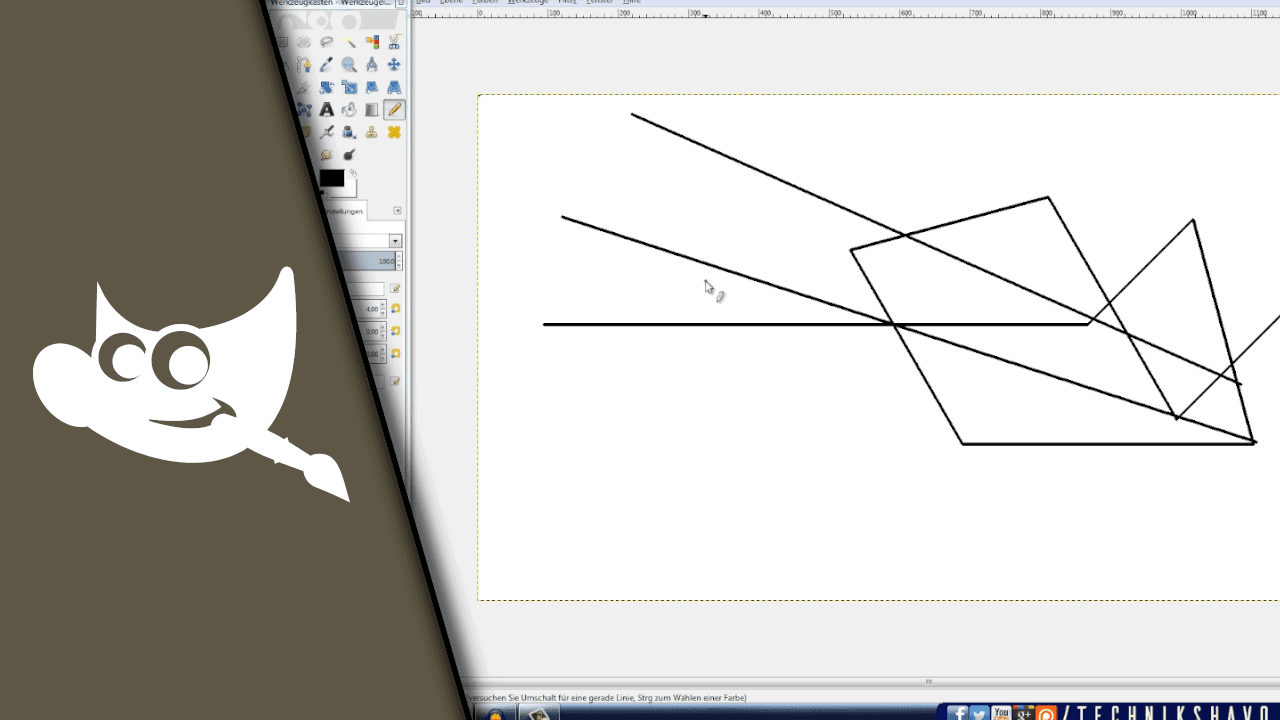Select the Bucket Fill tool

pos(349,109)
